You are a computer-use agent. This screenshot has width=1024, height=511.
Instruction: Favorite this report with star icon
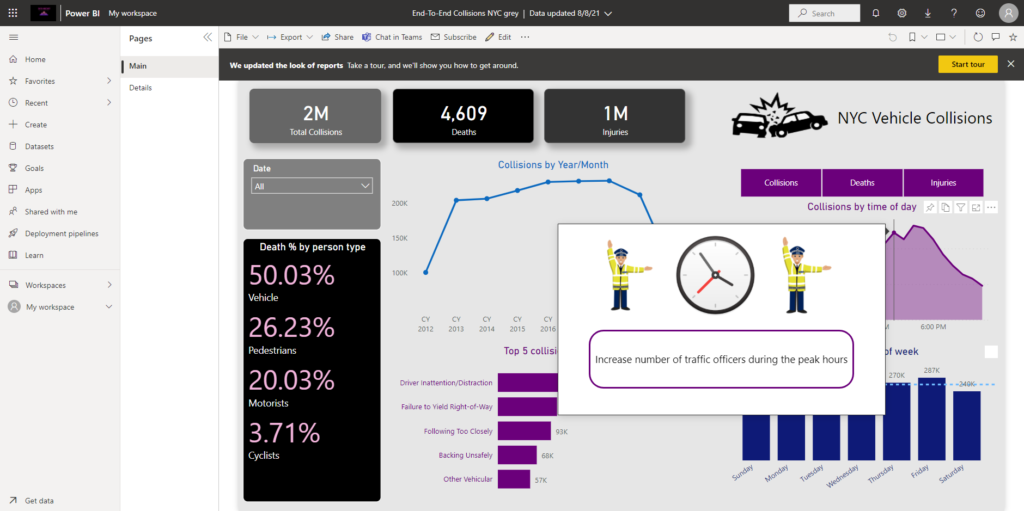[x=1013, y=37]
